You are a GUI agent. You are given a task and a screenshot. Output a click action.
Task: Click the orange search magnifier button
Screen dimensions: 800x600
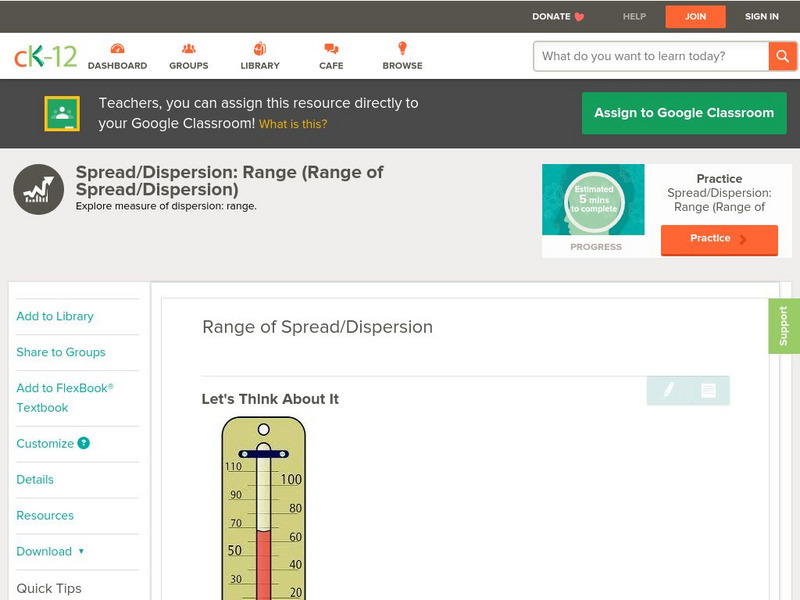coord(782,56)
